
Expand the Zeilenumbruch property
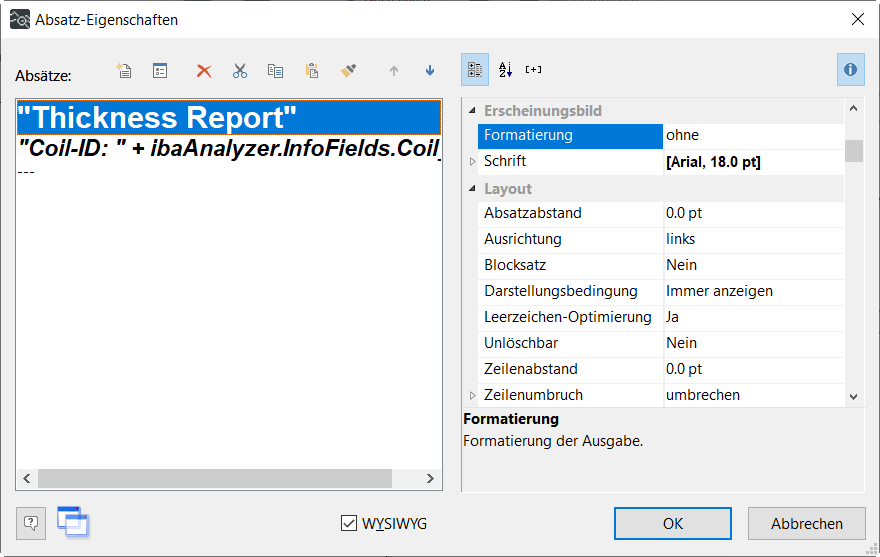click(473, 395)
